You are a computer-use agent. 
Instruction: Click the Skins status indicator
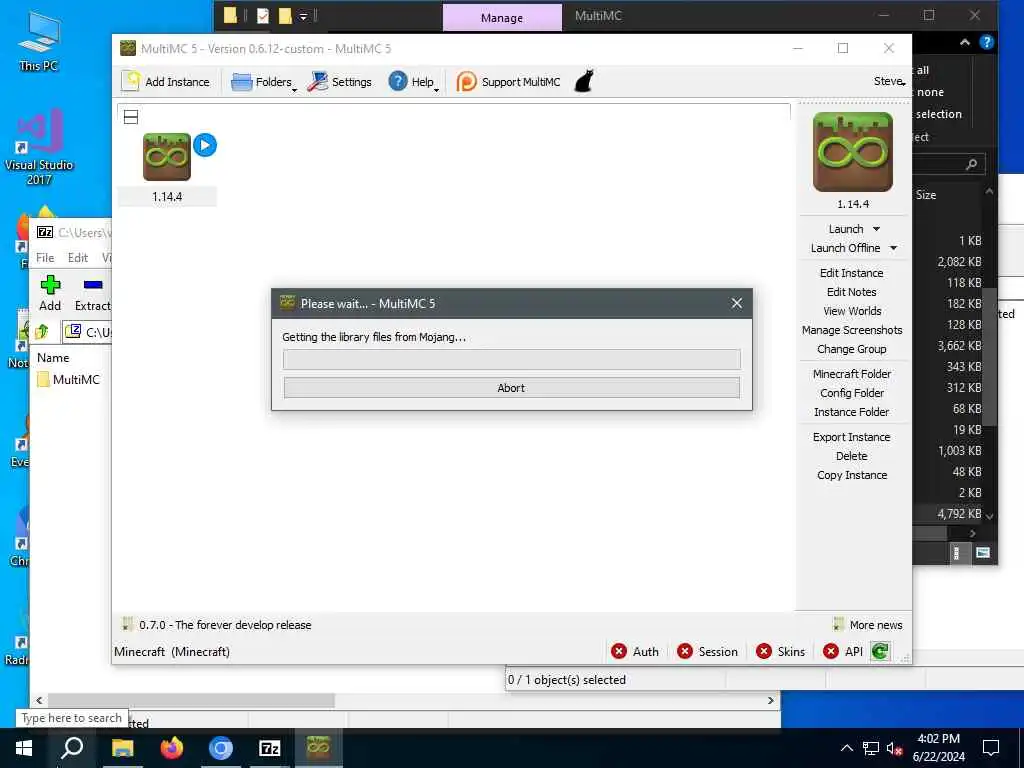tap(780, 652)
